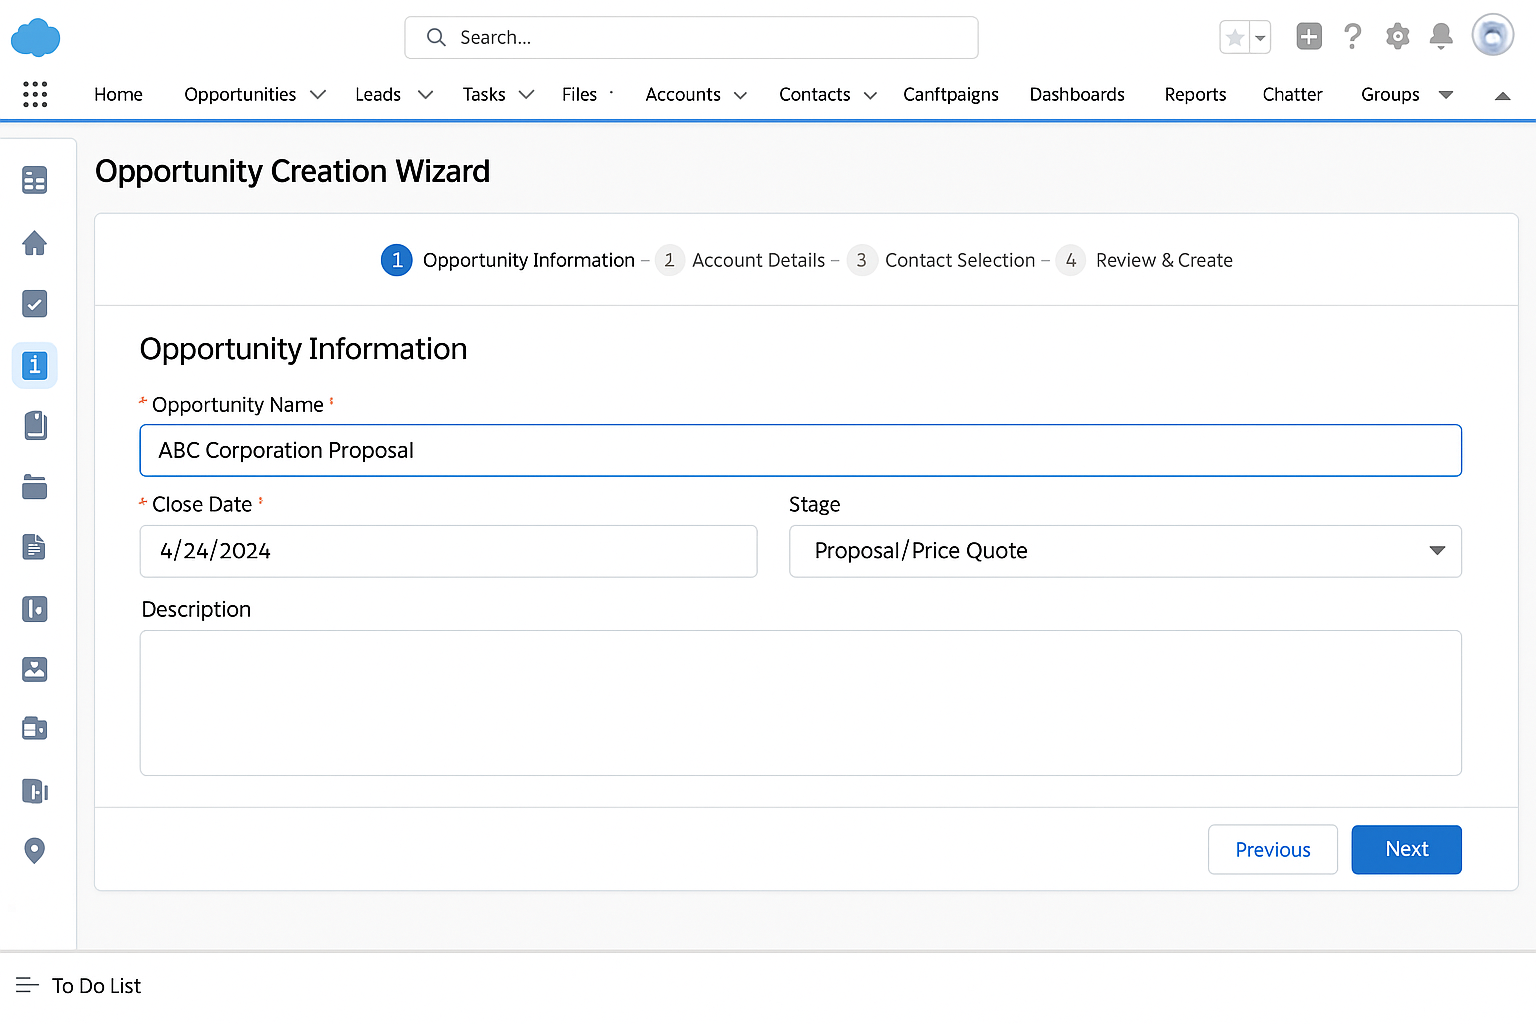Click the Salesforce cloud logo
Image resolution: width=1536 pixels, height=1024 pixels.
(35, 37)
